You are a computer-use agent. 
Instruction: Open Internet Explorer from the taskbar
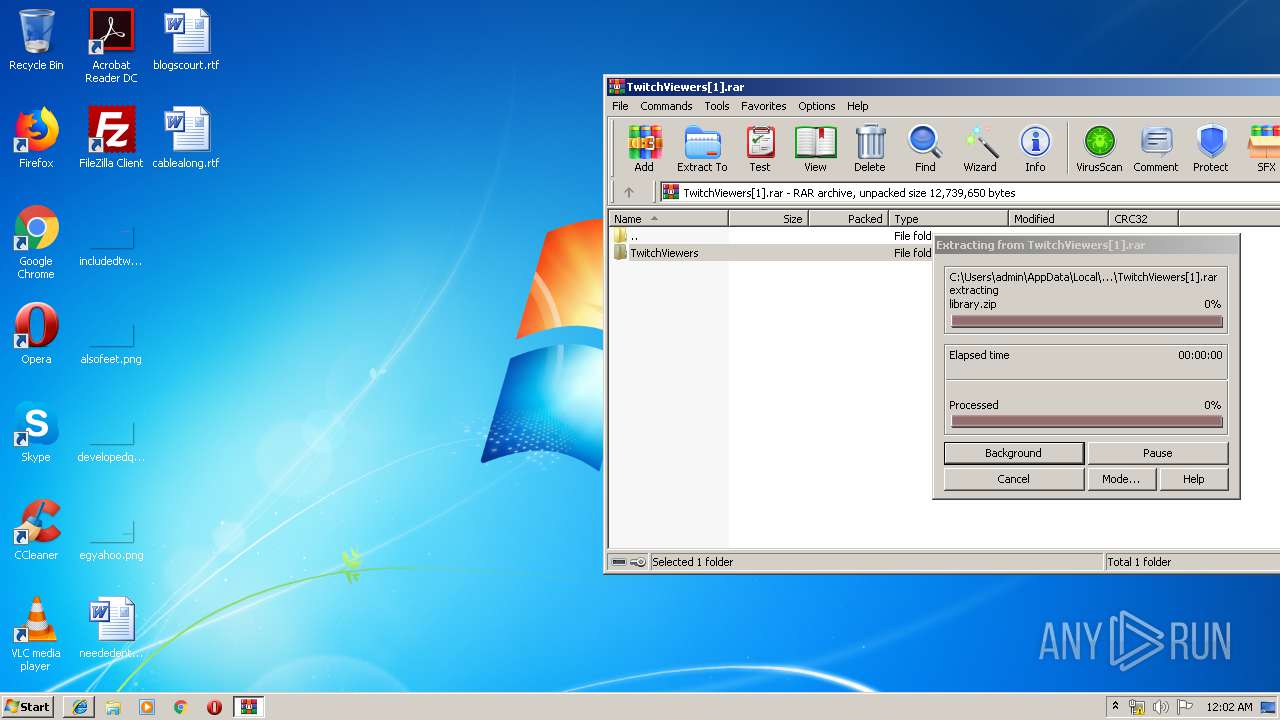coord(80,707)
